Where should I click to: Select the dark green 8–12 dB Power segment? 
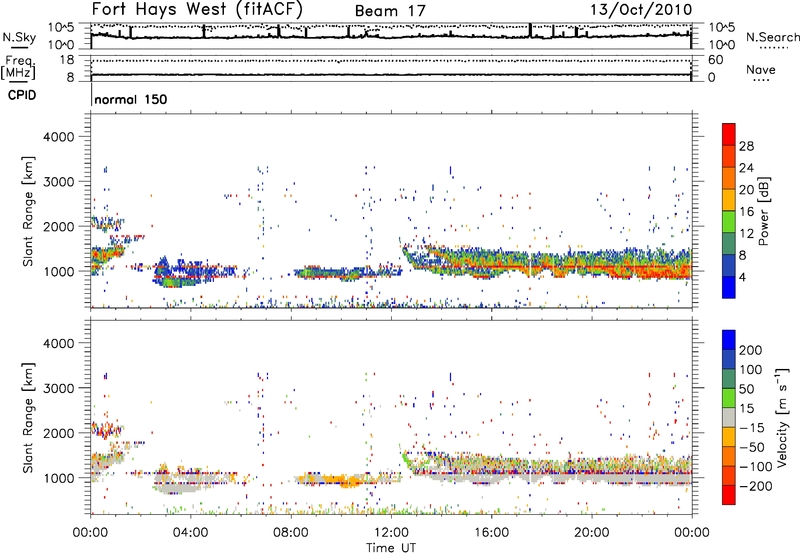point(729,244)
